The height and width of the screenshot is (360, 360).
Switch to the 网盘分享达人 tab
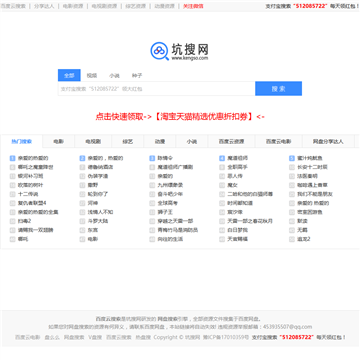(x=328, y=141)
